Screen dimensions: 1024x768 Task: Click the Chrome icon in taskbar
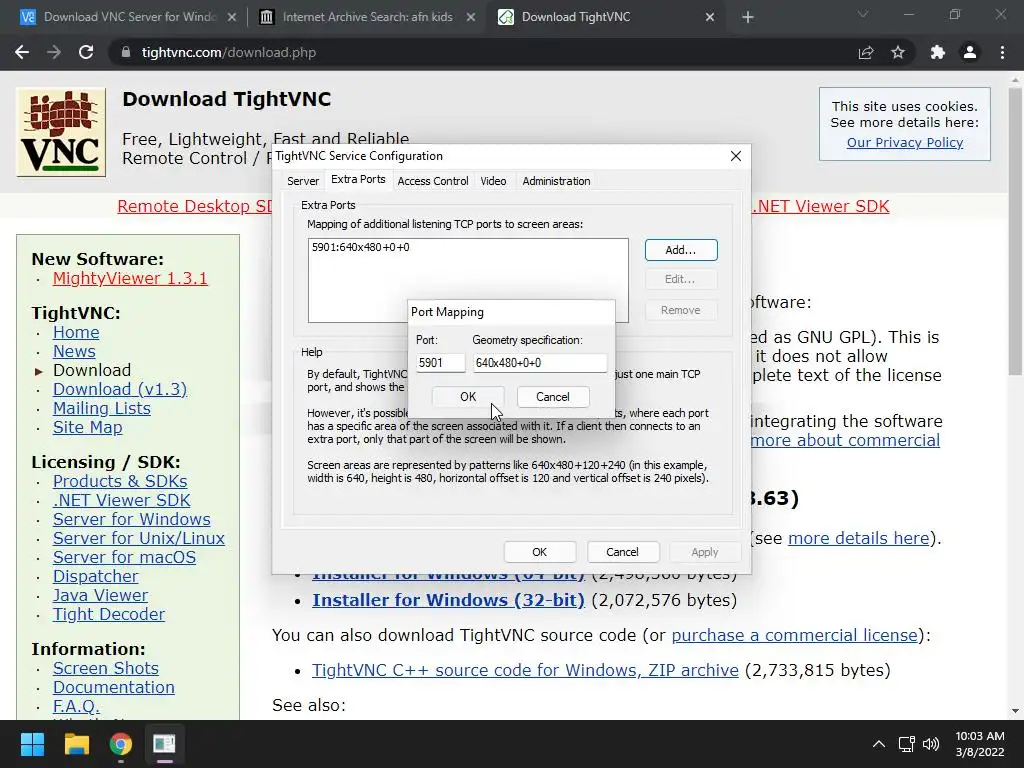point(121,744)
